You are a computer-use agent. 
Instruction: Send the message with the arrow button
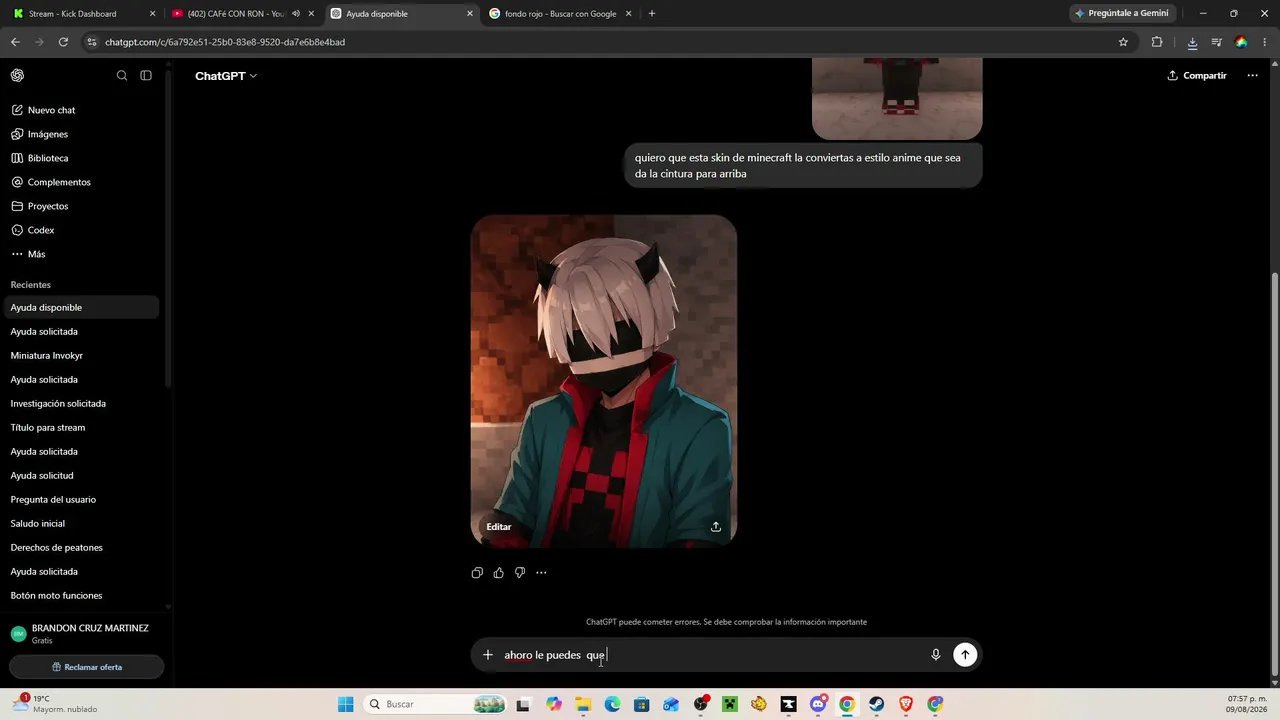point(965,655)
